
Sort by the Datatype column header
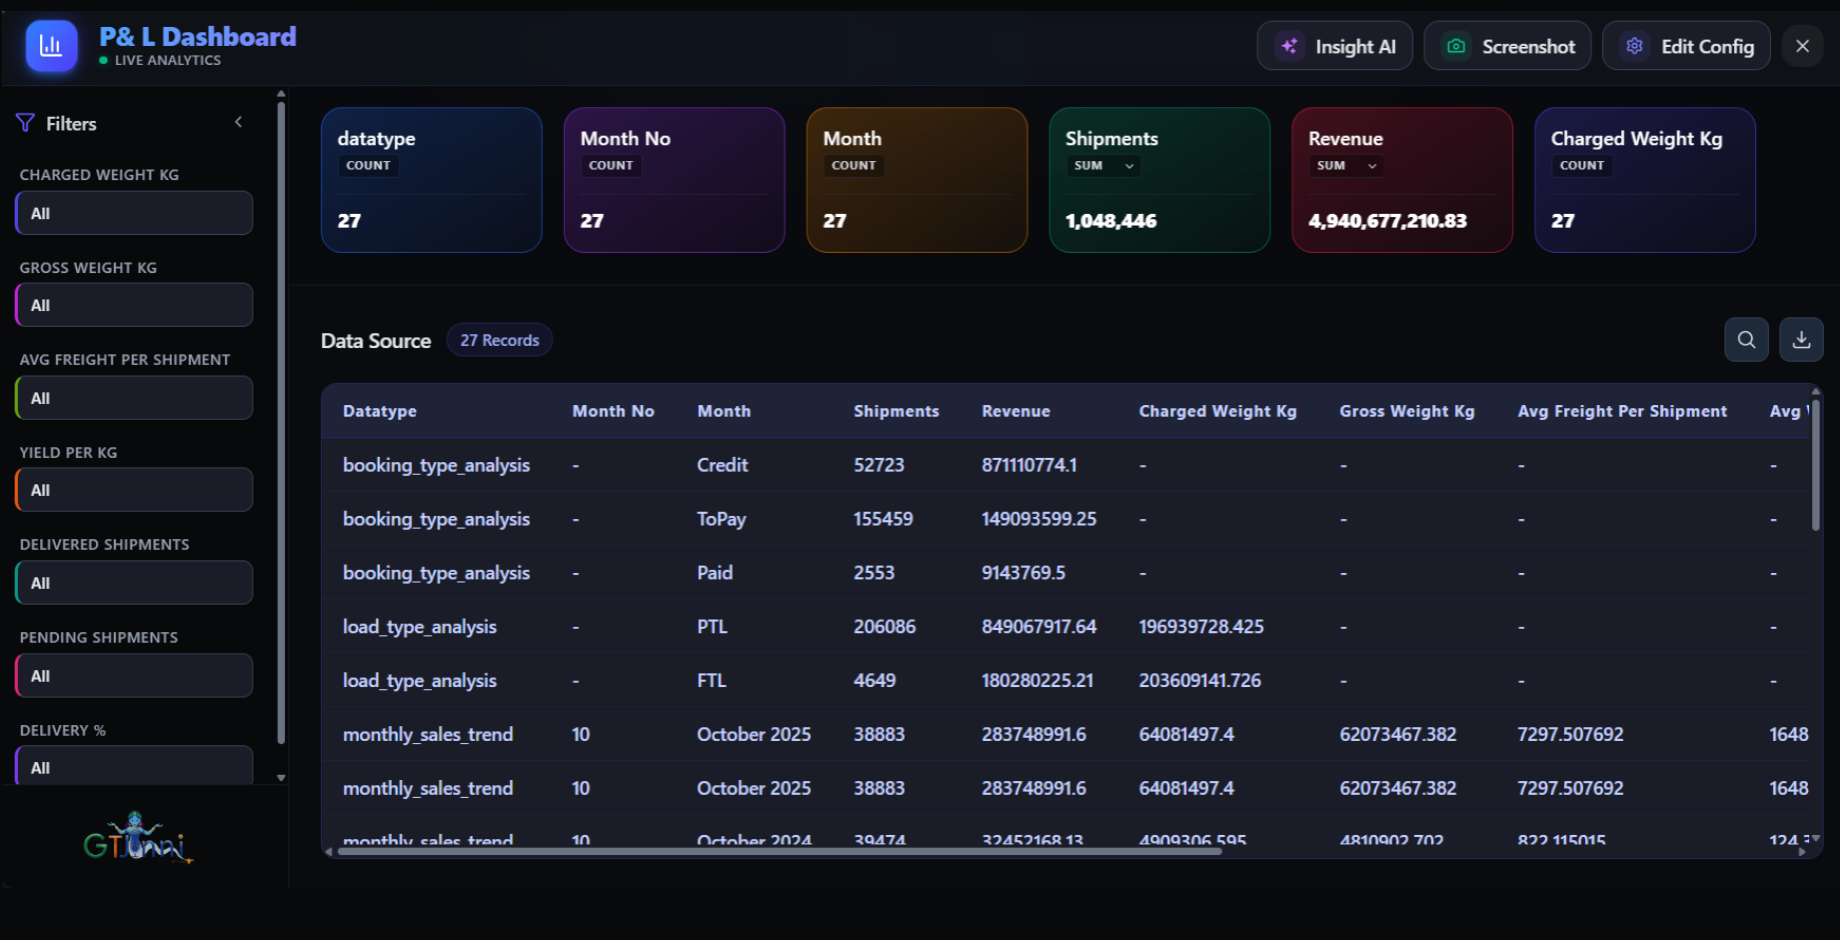pyautogui.click(x=380, y=411)
